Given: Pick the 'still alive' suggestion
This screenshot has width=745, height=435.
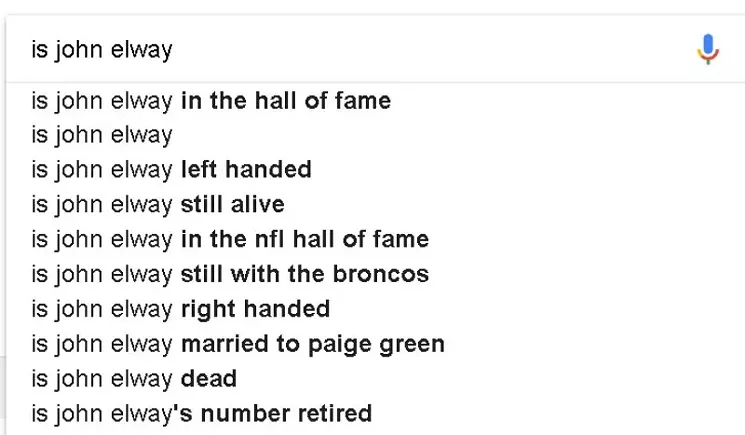Looking at the screenshot, I should 375,205.
